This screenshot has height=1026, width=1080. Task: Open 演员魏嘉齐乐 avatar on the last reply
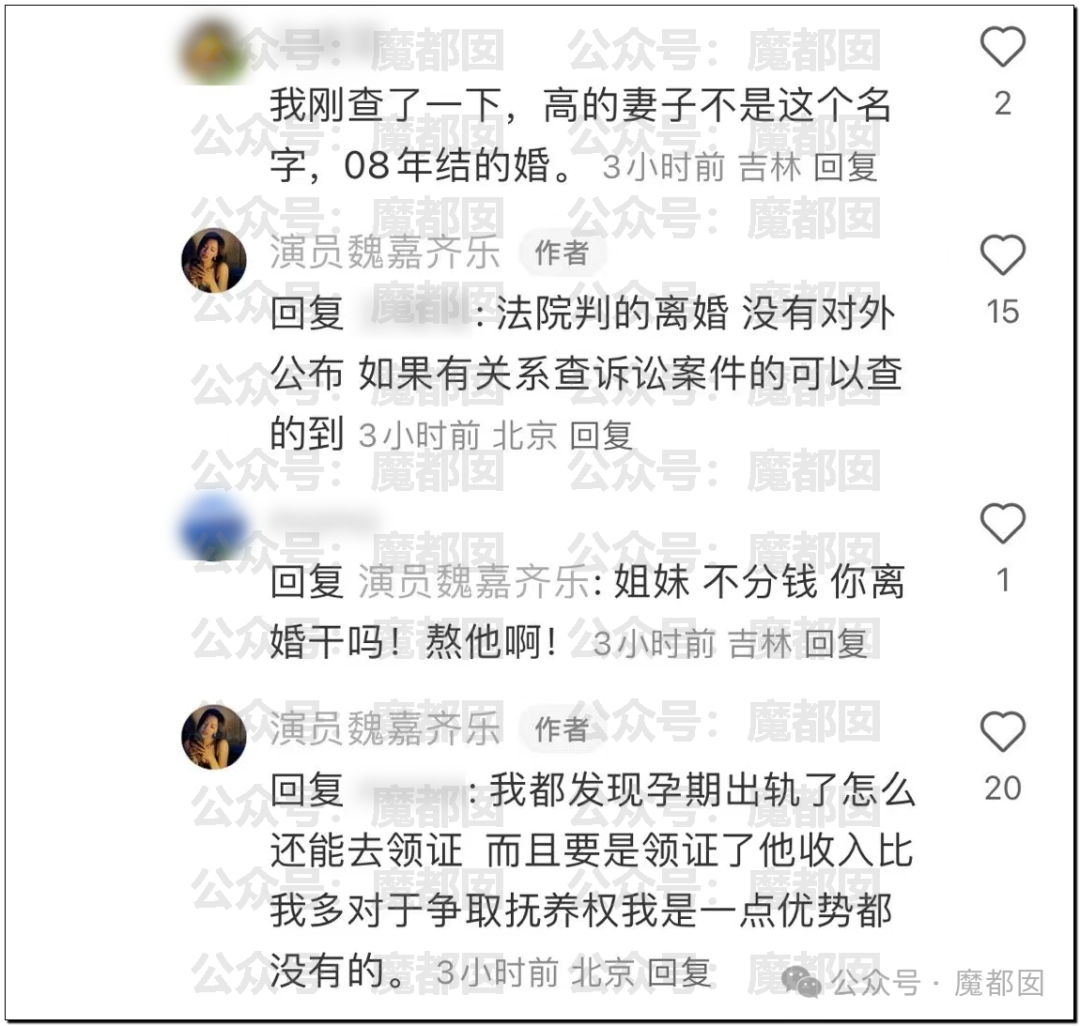coord(214,737)
